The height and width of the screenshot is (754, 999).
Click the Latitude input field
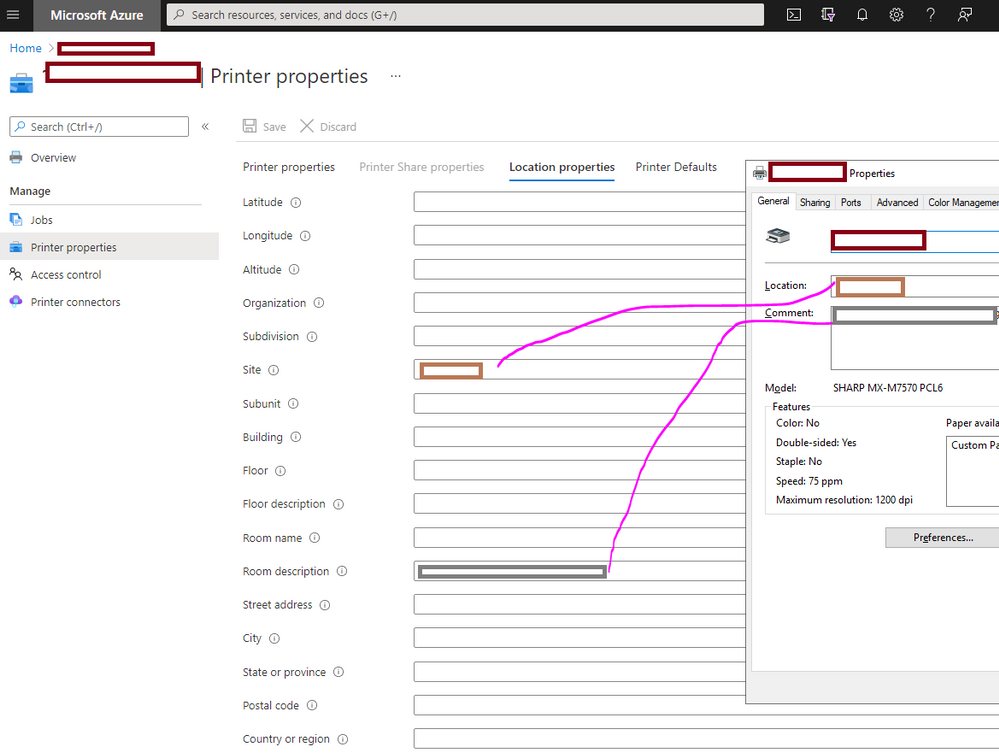578,201
